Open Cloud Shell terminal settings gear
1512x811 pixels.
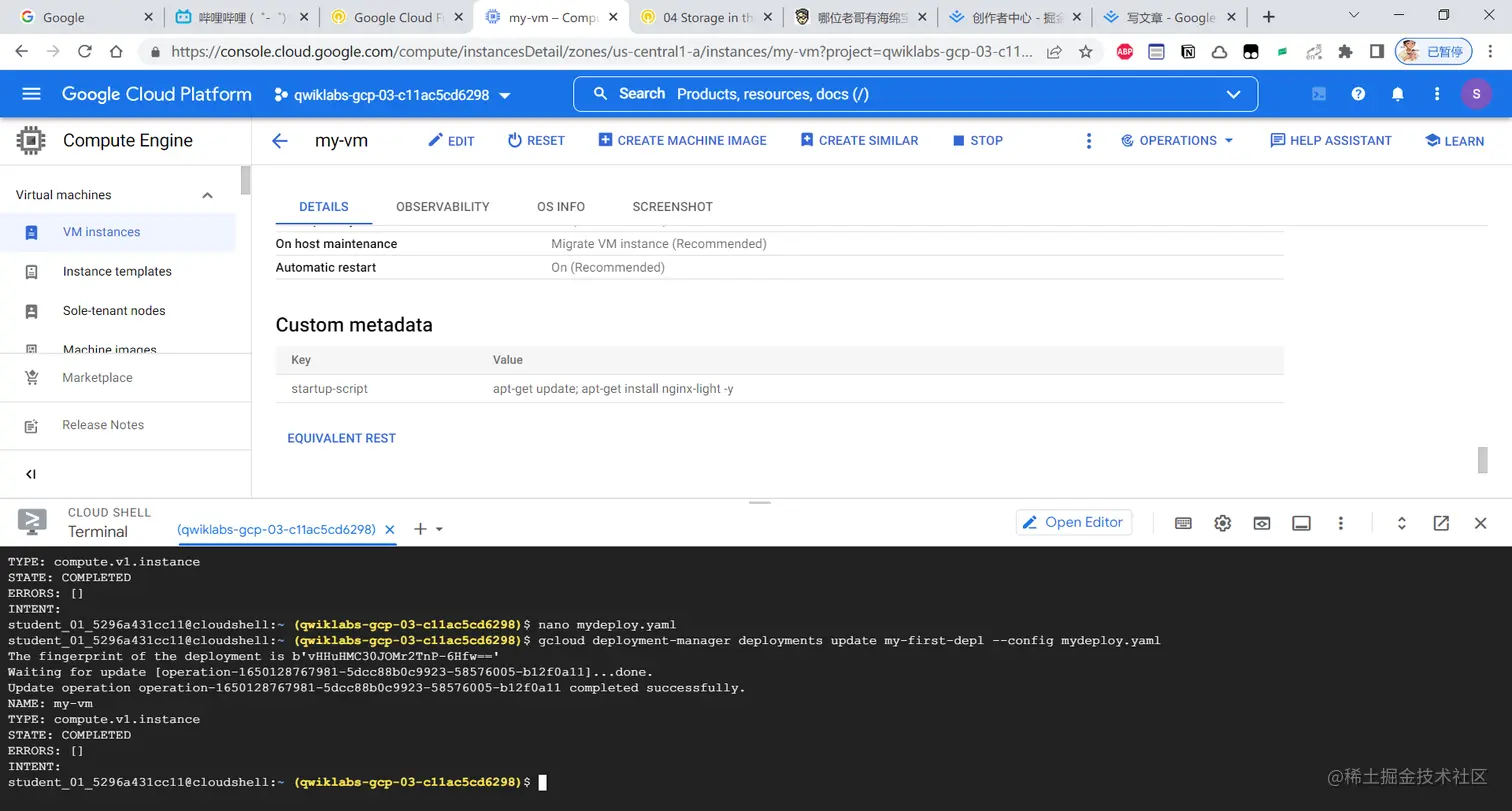click(x=1222, y=523)
